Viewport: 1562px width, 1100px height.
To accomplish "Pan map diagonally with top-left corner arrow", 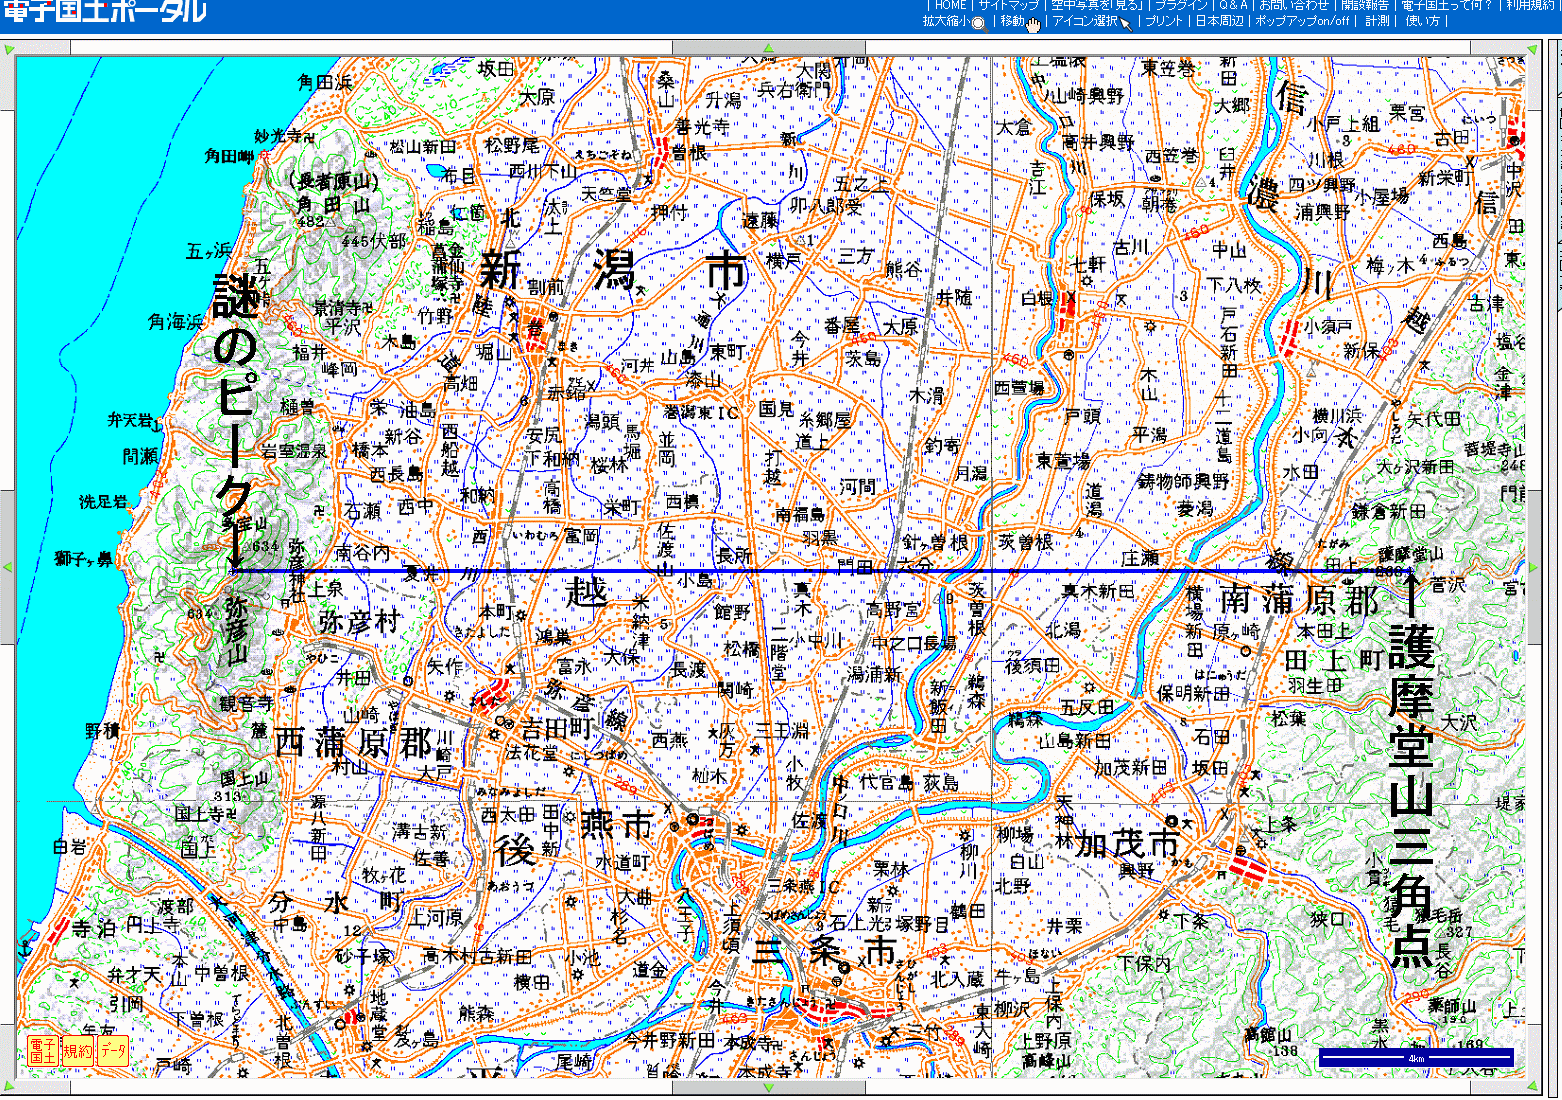I will coord(9,49).
